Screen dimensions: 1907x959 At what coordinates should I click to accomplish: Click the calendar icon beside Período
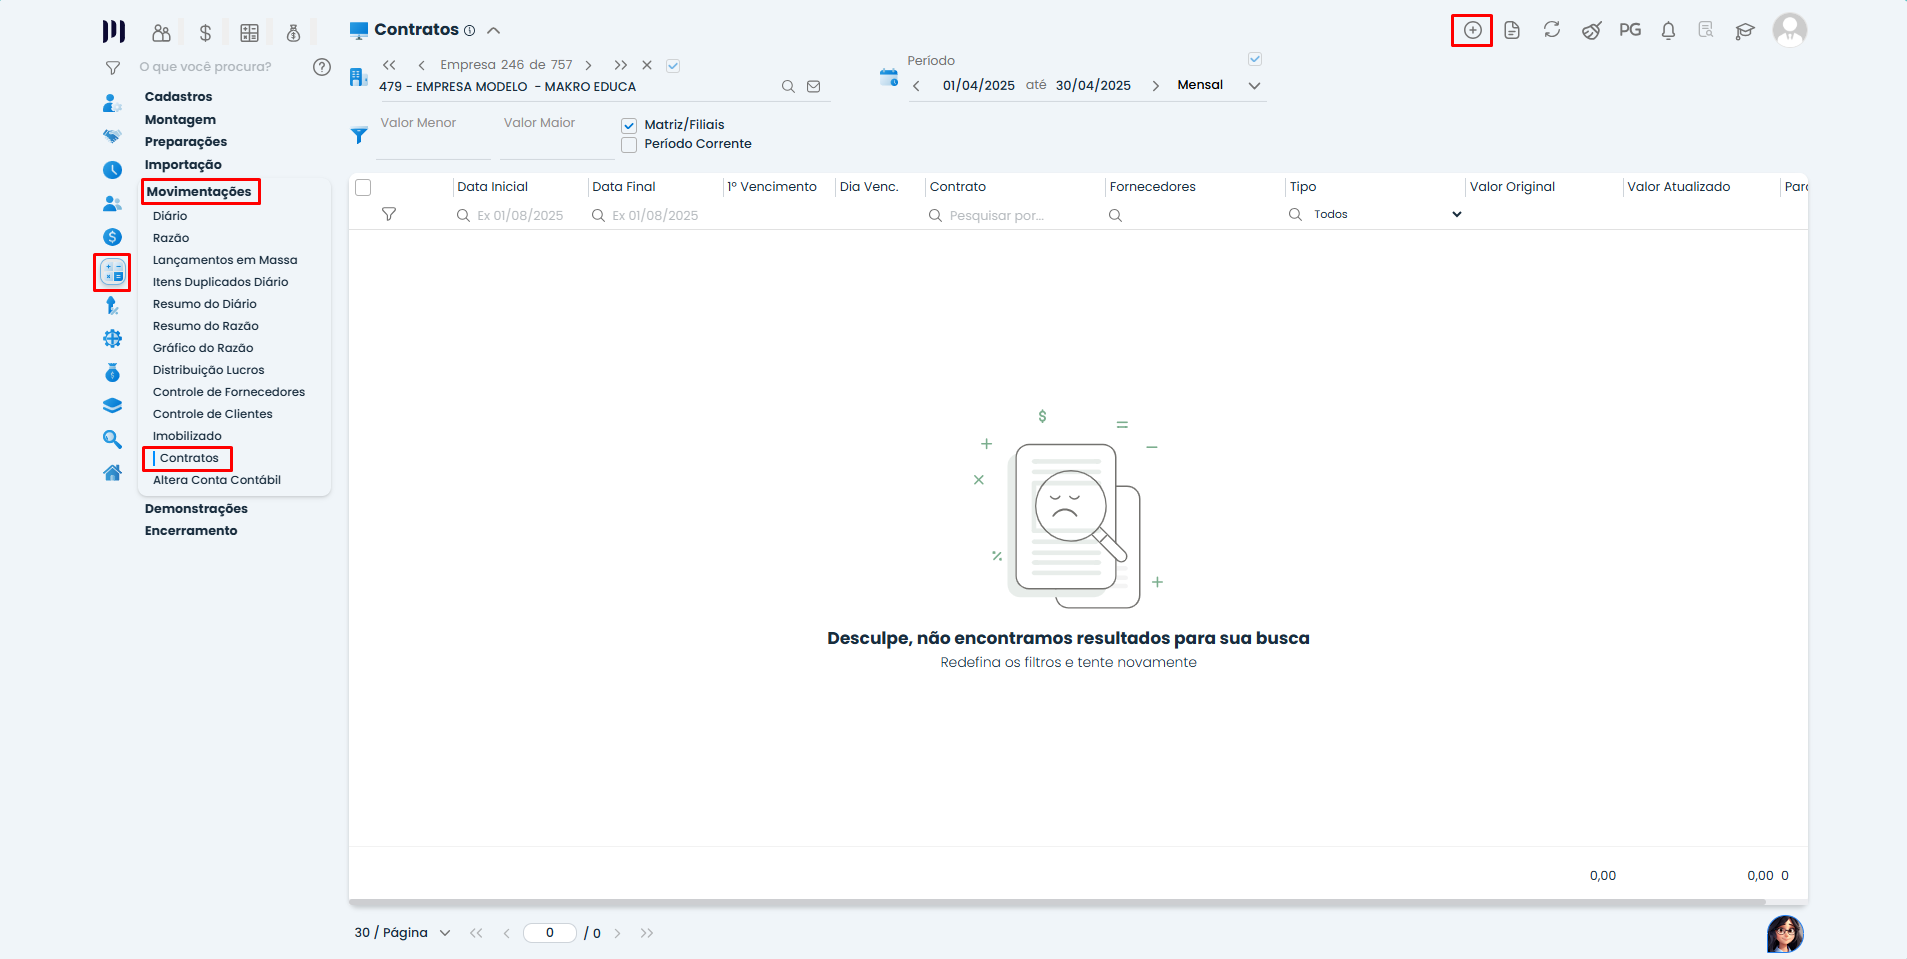coord(888,77)
